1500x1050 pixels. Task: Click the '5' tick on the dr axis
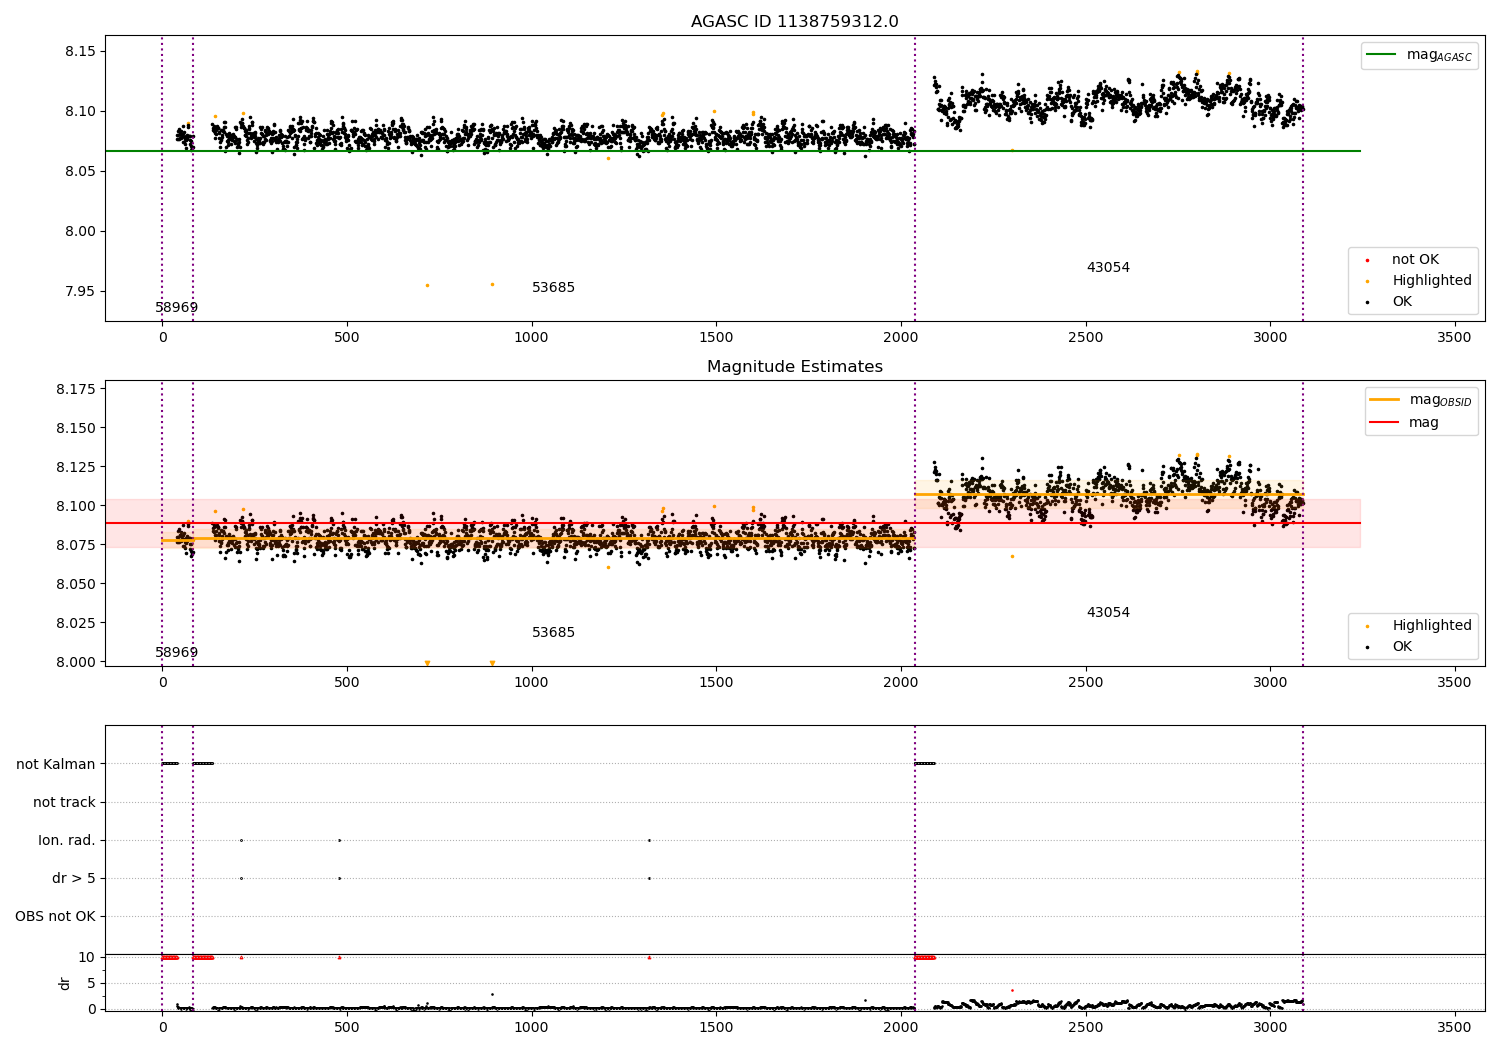point(92,983)
